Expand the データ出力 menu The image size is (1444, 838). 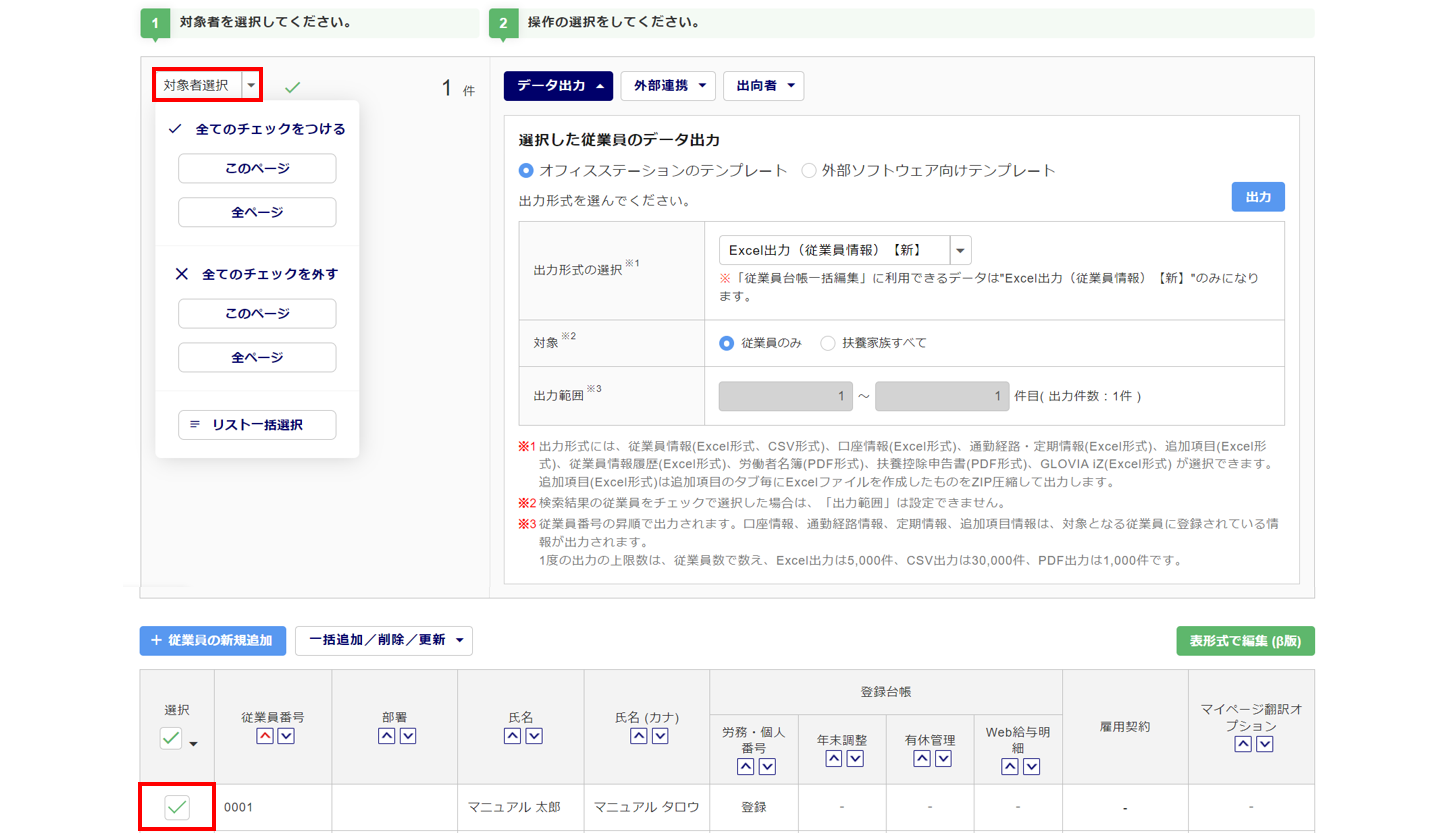click(557, 86)
